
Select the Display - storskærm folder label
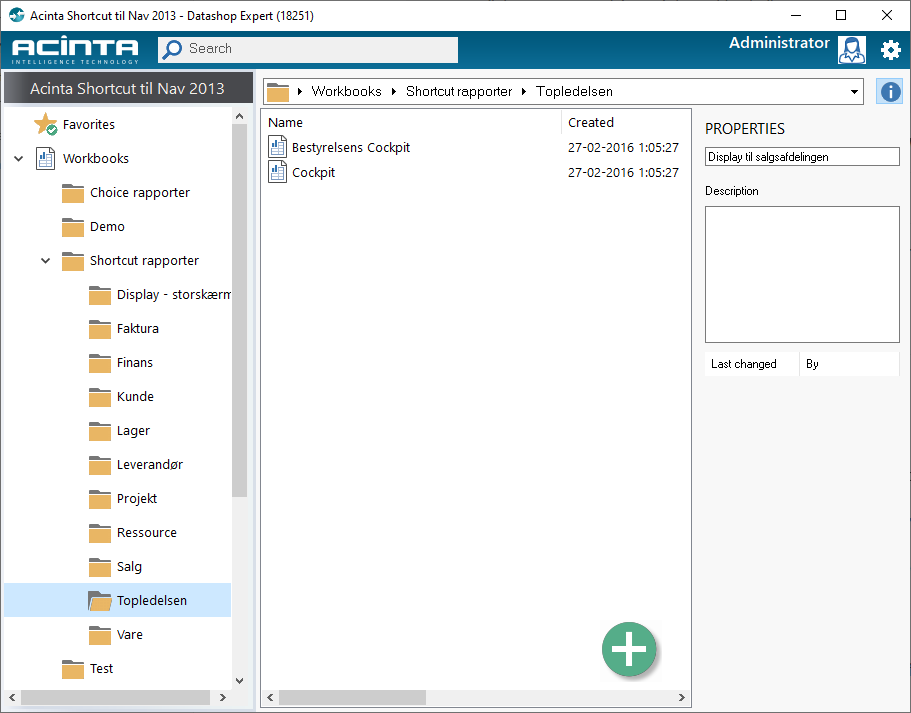[x=174, y=295]
